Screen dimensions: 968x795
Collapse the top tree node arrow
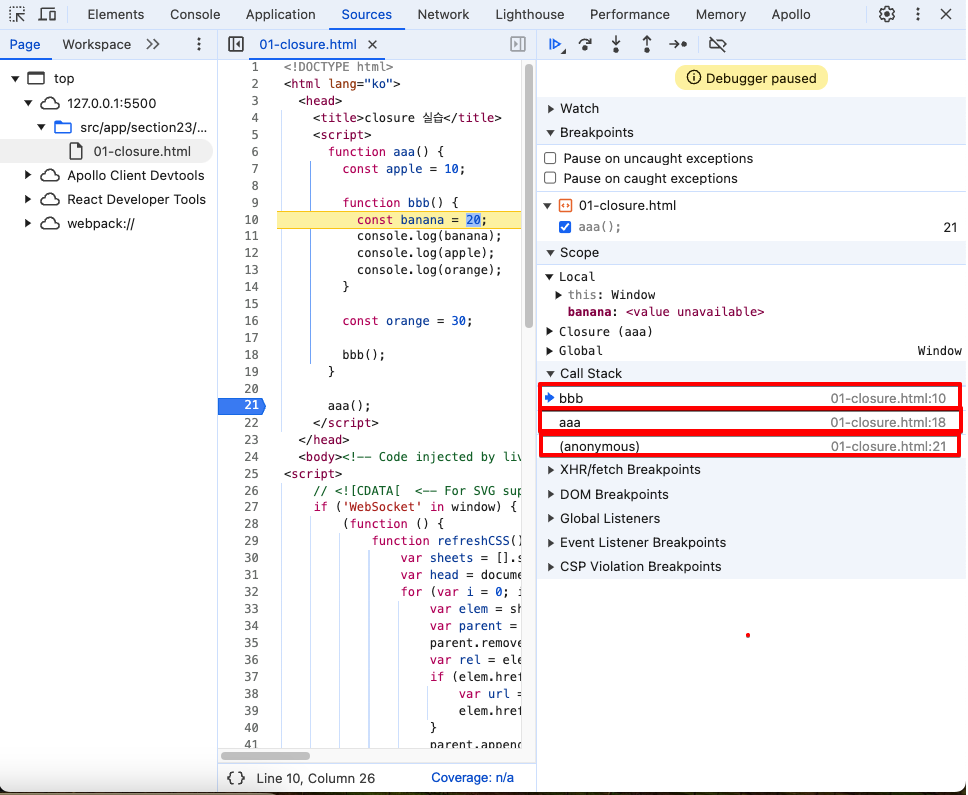15,78
